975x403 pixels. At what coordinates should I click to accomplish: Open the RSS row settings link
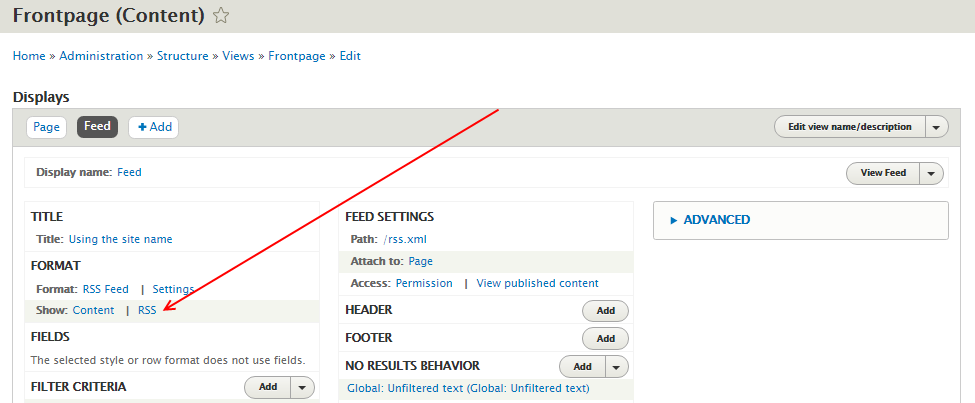coord(147,310)
